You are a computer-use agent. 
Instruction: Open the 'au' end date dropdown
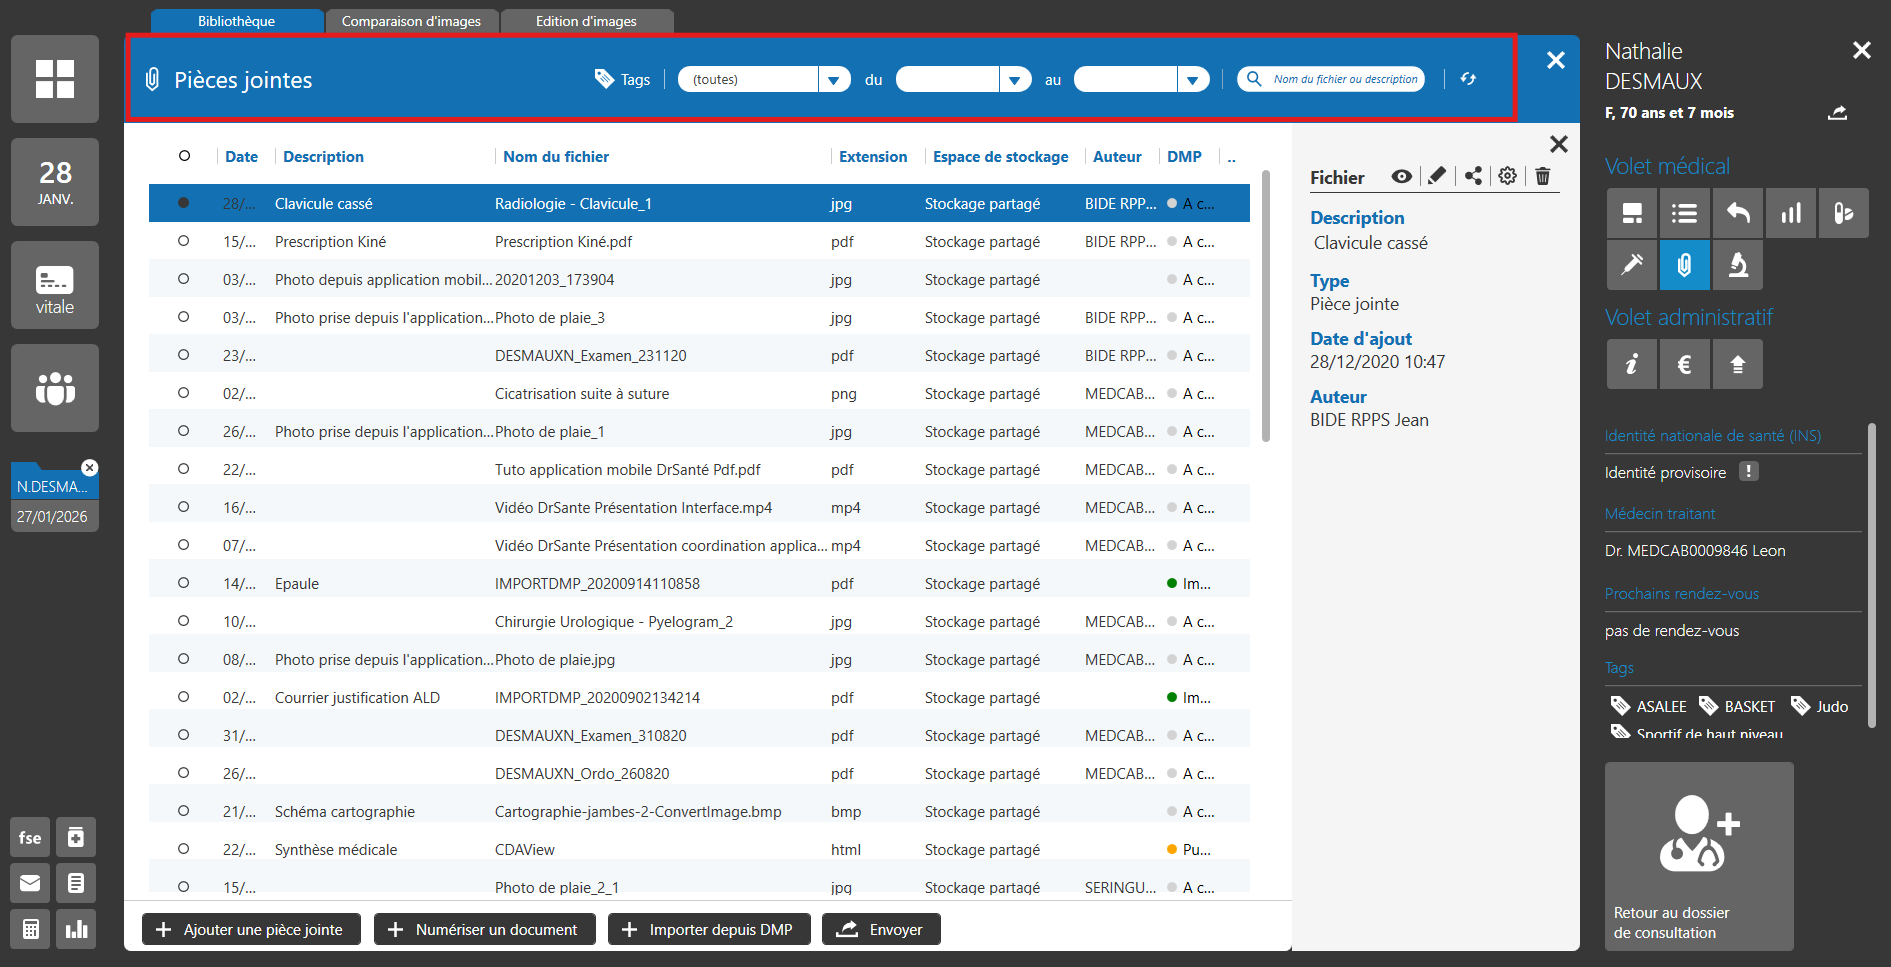(1192, 80)
